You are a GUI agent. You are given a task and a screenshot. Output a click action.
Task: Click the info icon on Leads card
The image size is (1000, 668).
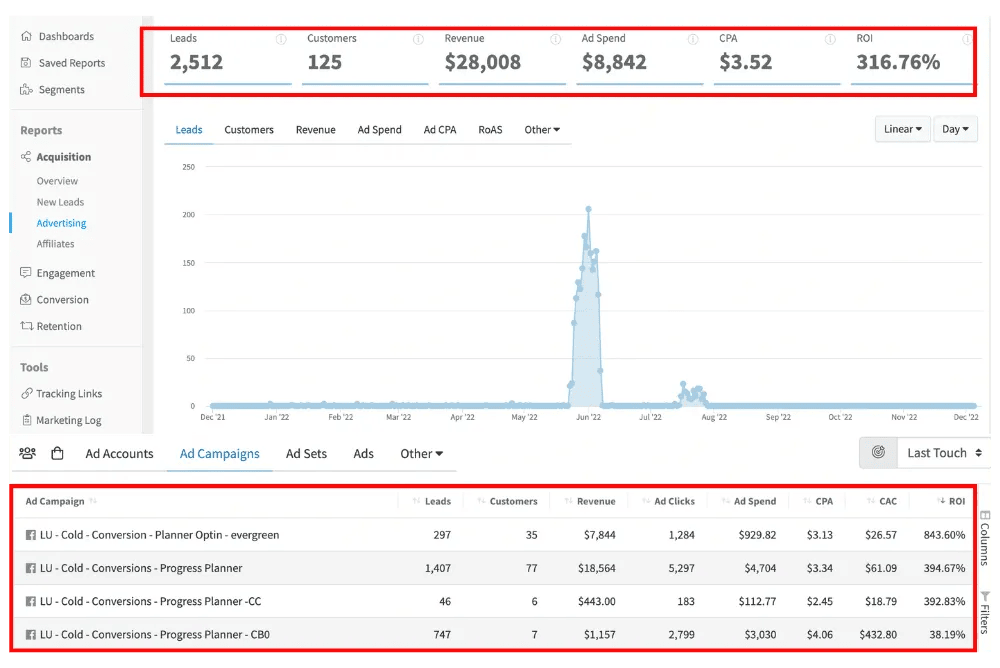[281, 40]
